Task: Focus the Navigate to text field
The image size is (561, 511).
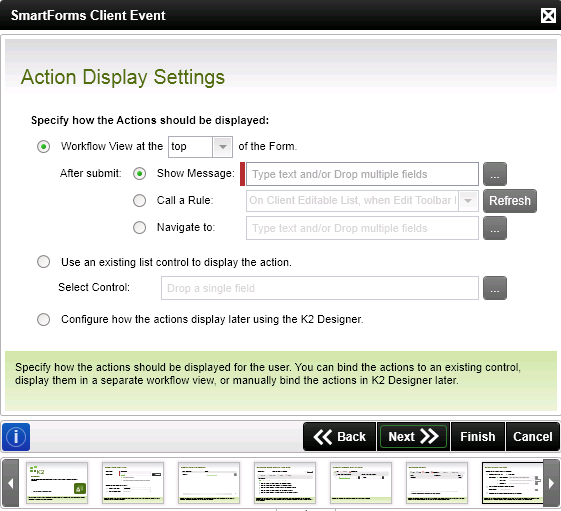Action: [x=362, y=228]
